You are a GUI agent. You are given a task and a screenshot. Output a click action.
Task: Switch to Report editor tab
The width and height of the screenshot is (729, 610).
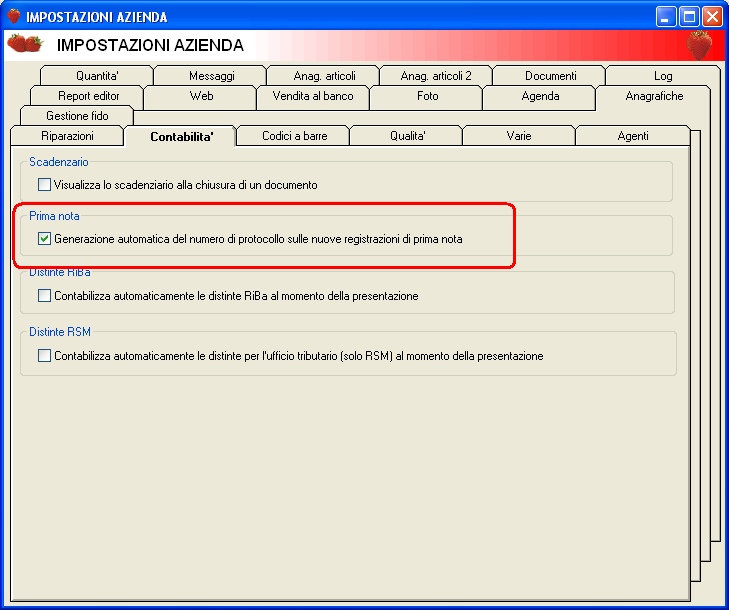coord(88,96)
